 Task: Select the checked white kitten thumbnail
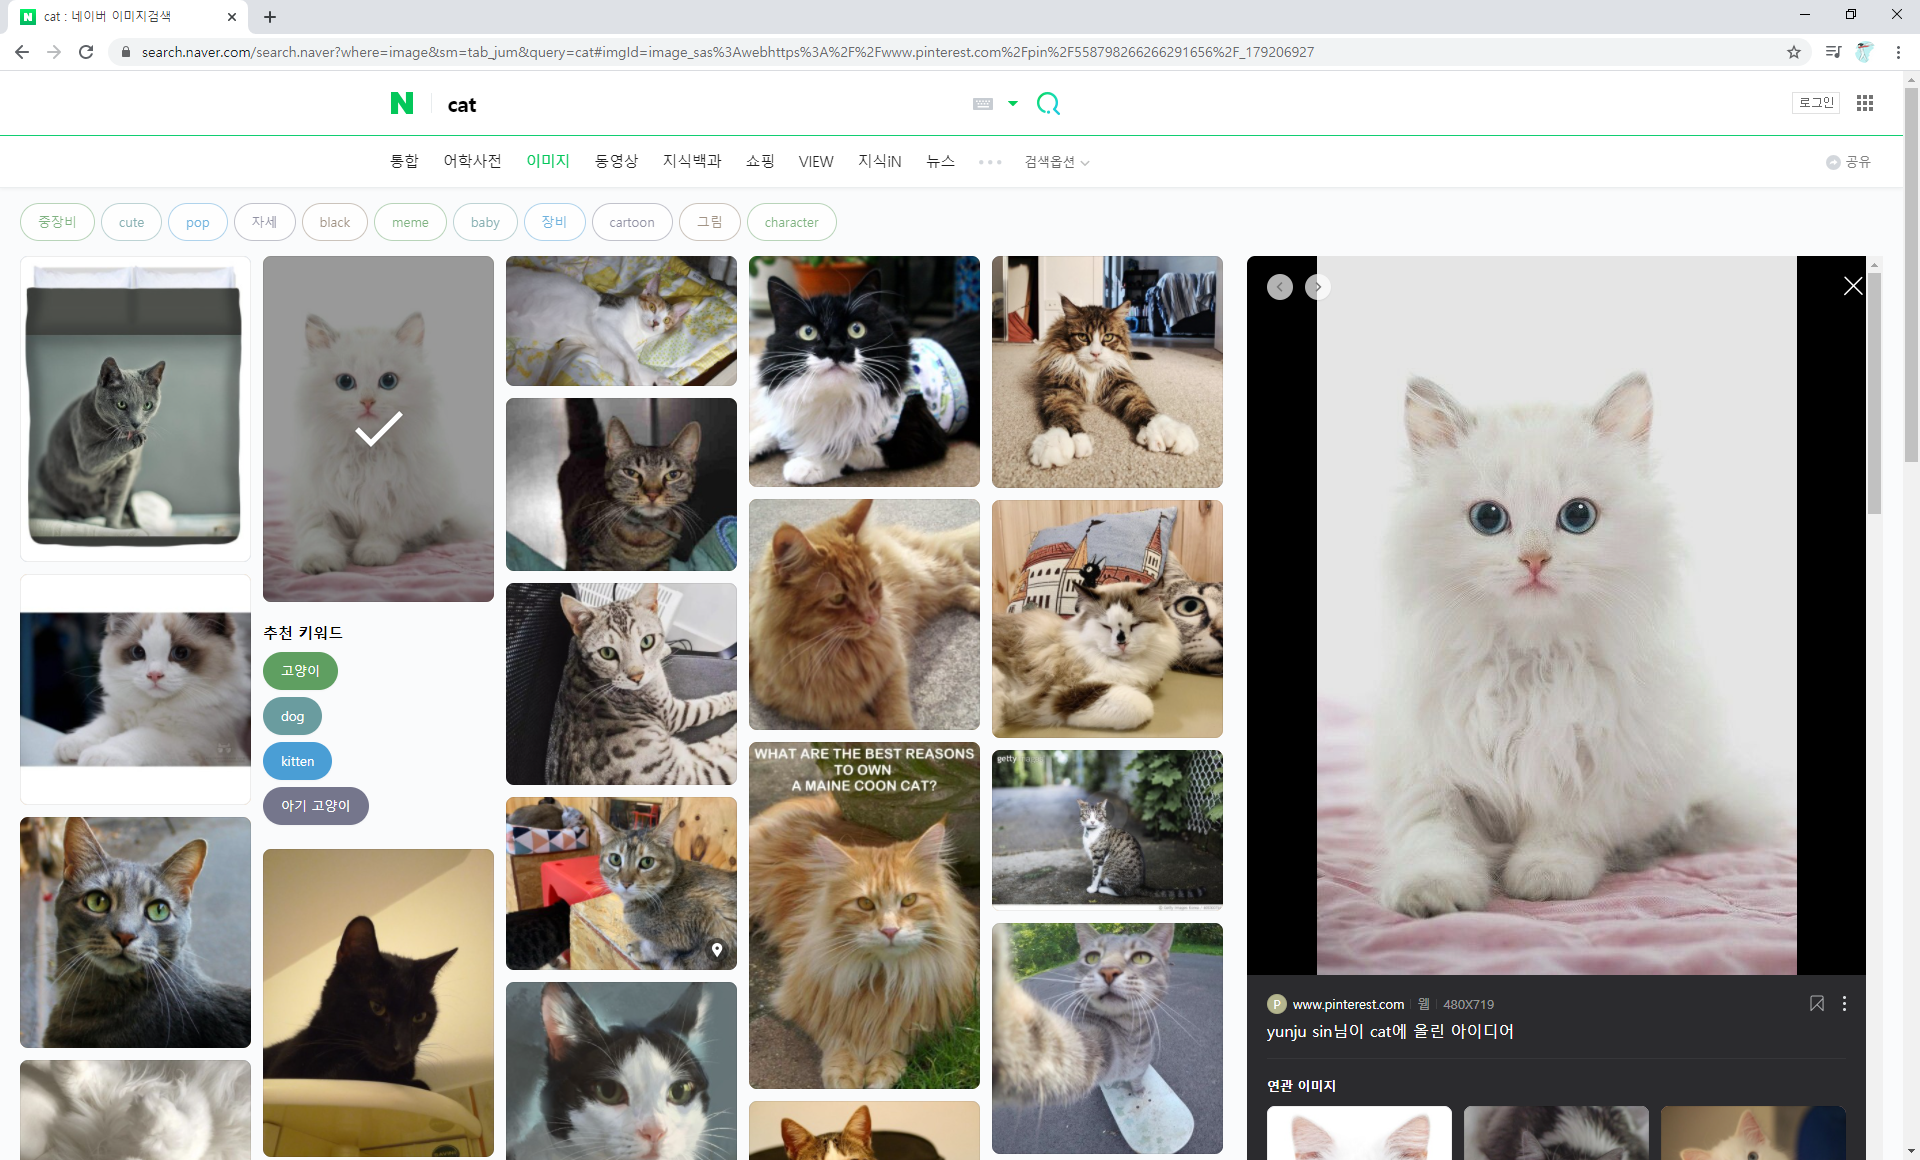click(378, 428)
